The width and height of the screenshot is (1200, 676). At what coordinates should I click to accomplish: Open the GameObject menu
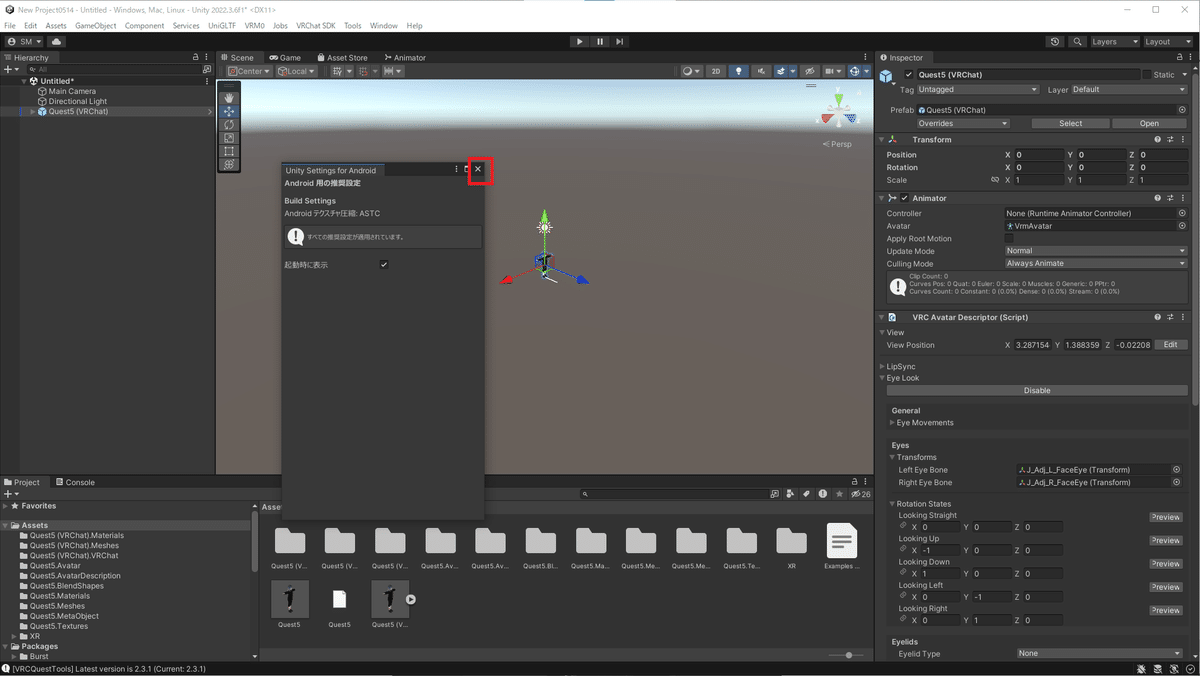point(96,25)
